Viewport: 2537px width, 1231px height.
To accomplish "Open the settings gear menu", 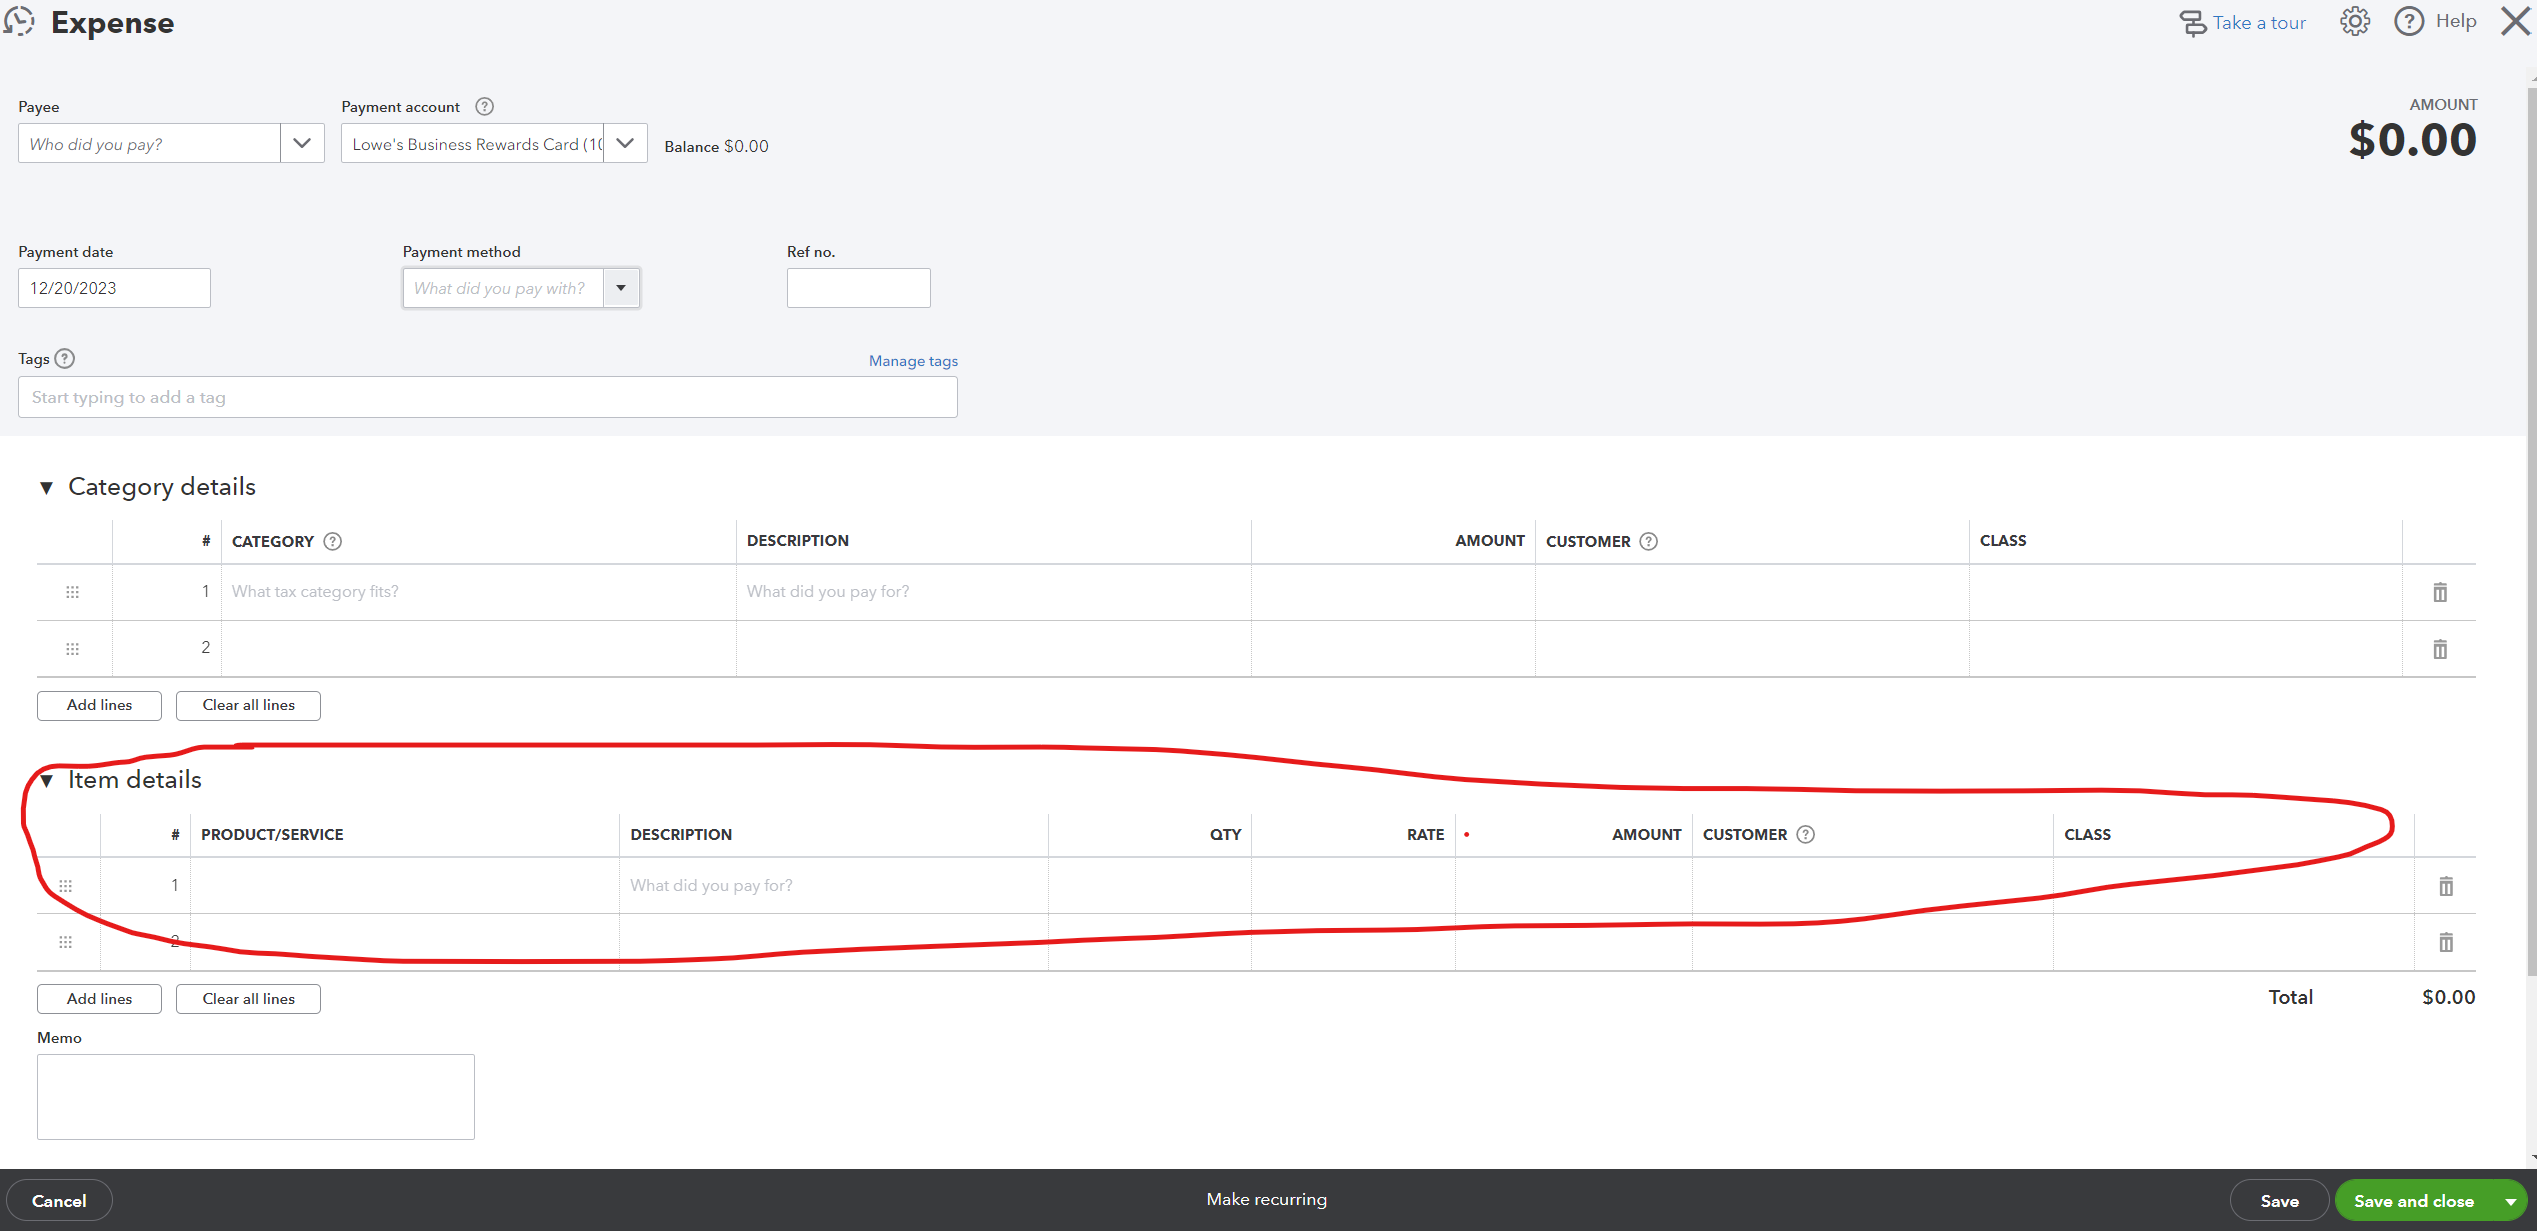I will pyautogui.click(x=2354, y=21).
